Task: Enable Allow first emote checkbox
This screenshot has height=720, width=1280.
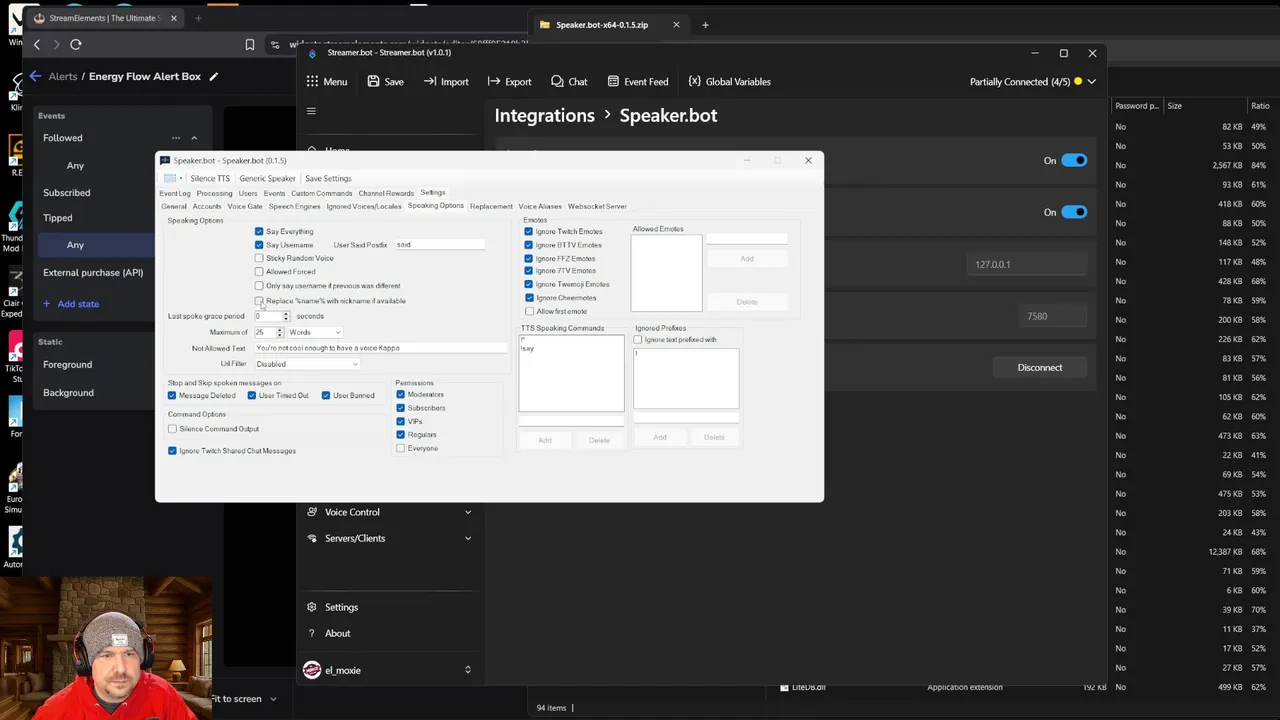Action: pos(530,311)
